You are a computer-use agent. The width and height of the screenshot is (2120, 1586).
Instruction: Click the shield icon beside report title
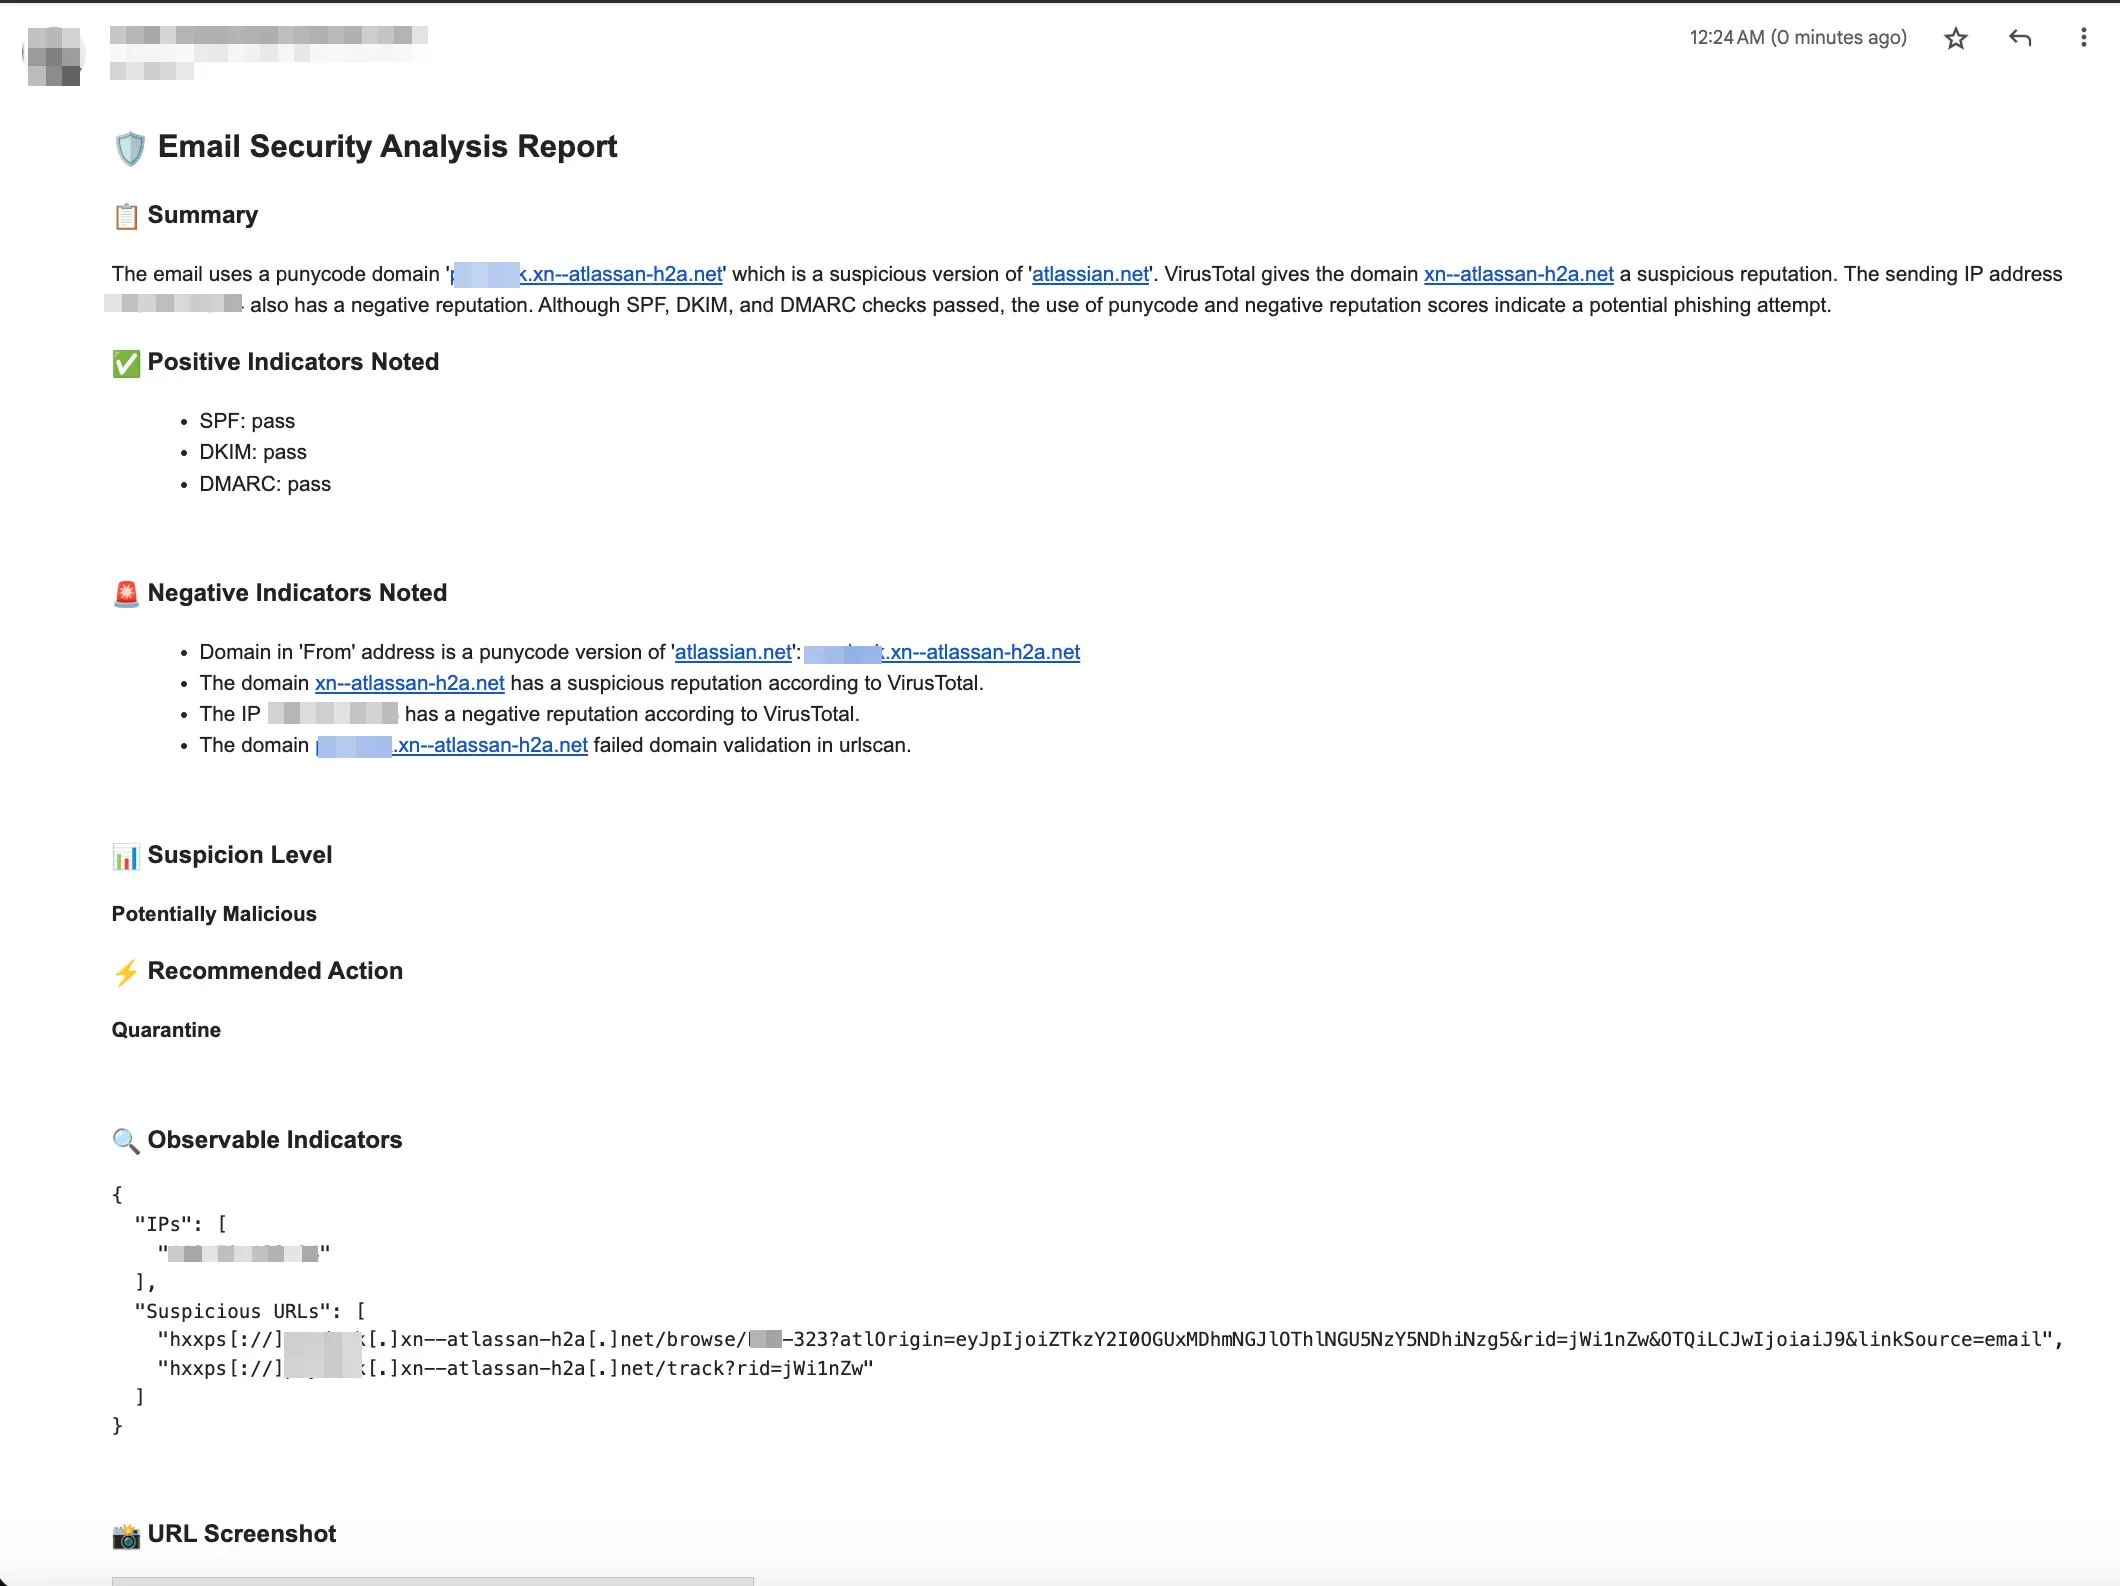[x=130, y=149]
